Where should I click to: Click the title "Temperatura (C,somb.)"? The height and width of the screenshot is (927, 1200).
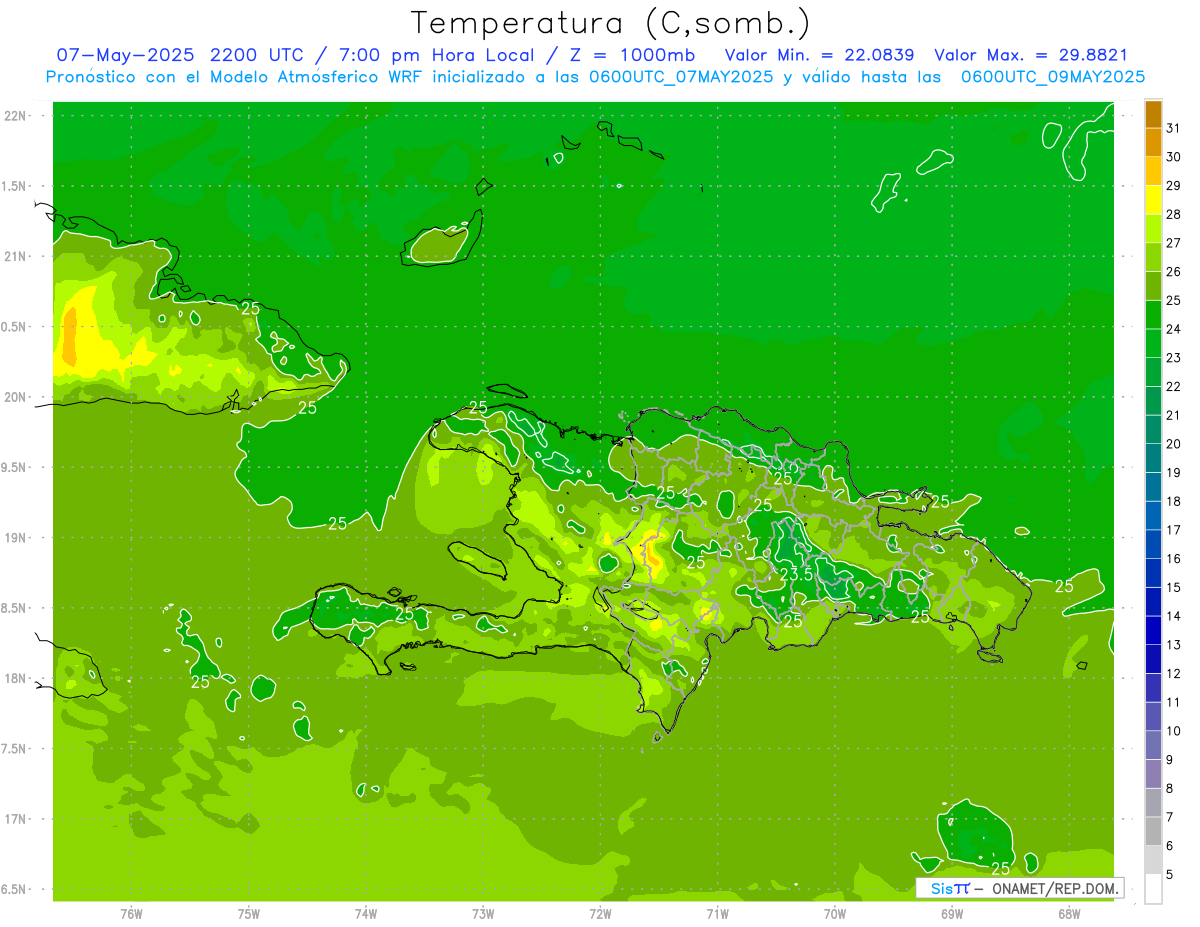point(611,23)
